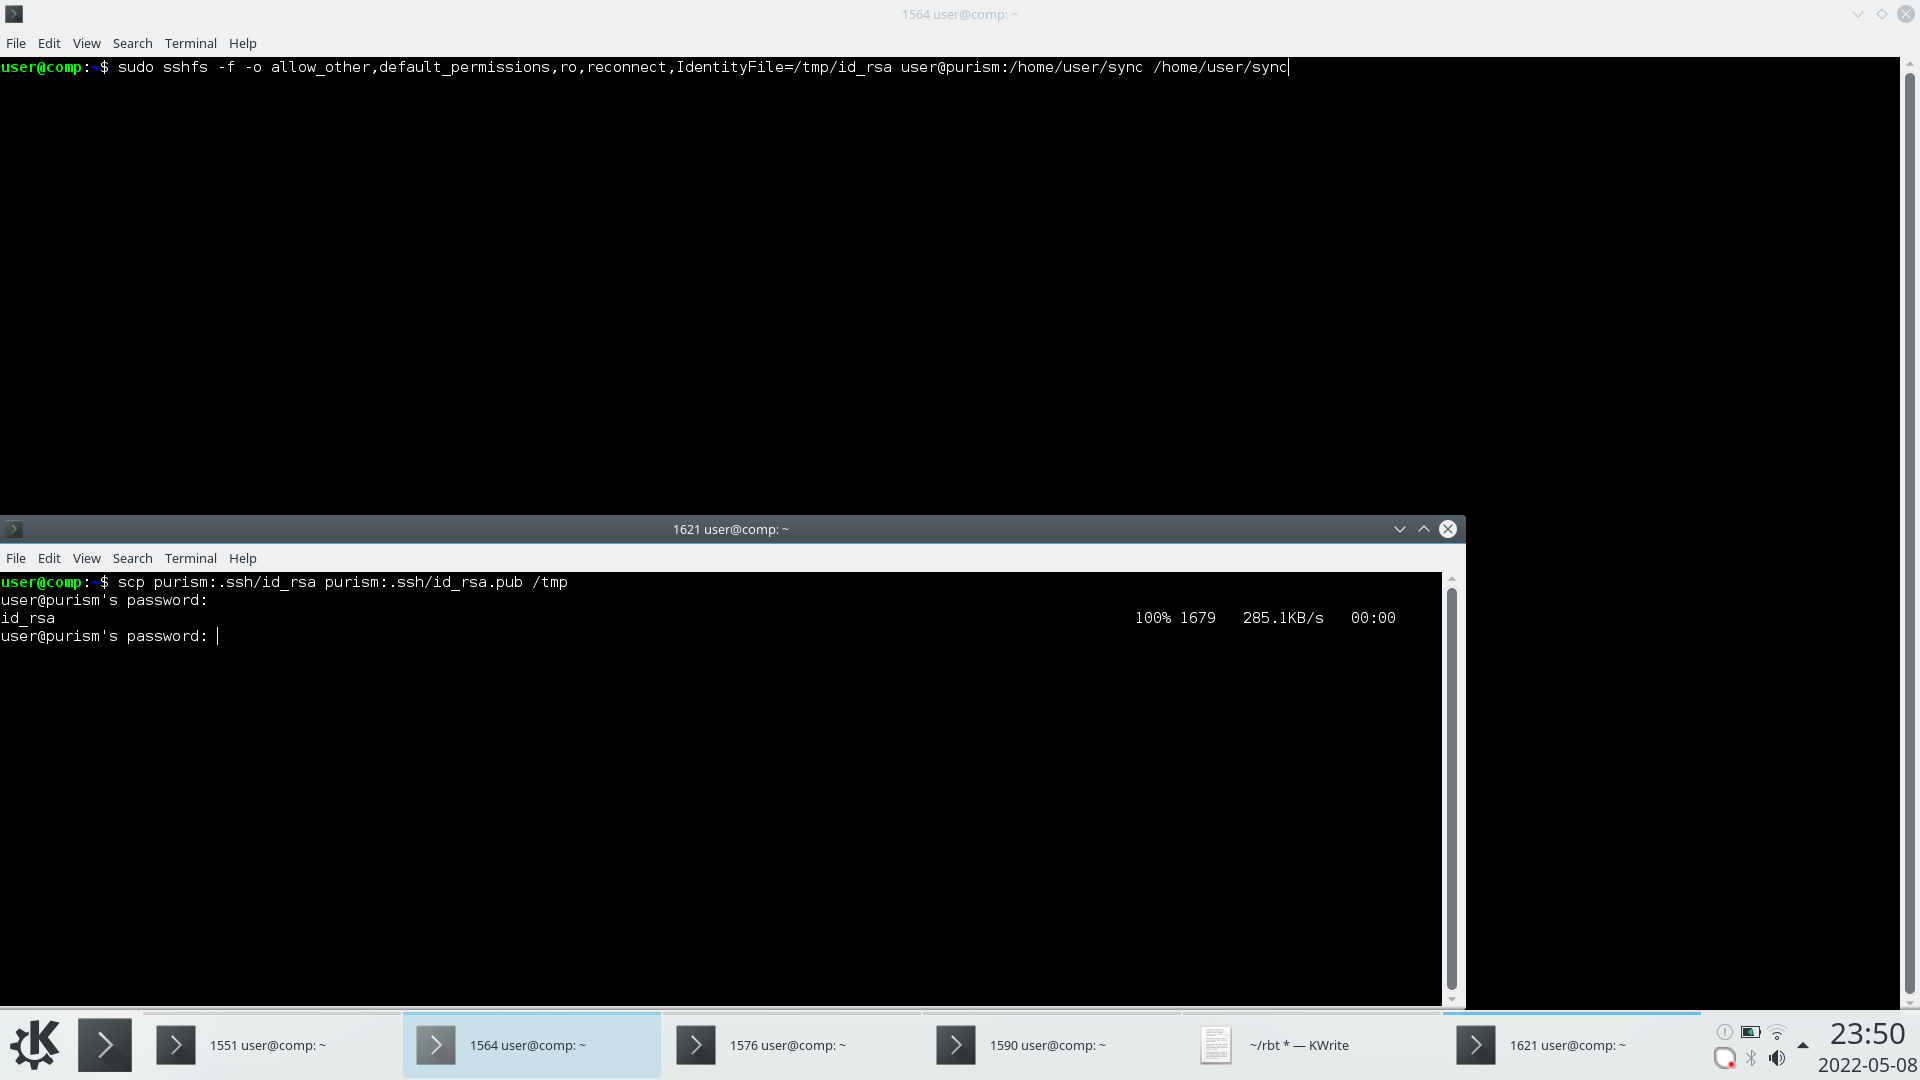1920x1080 pixels.
Task: Click the battery status tray icon
Action: tap(1750, 1032)
